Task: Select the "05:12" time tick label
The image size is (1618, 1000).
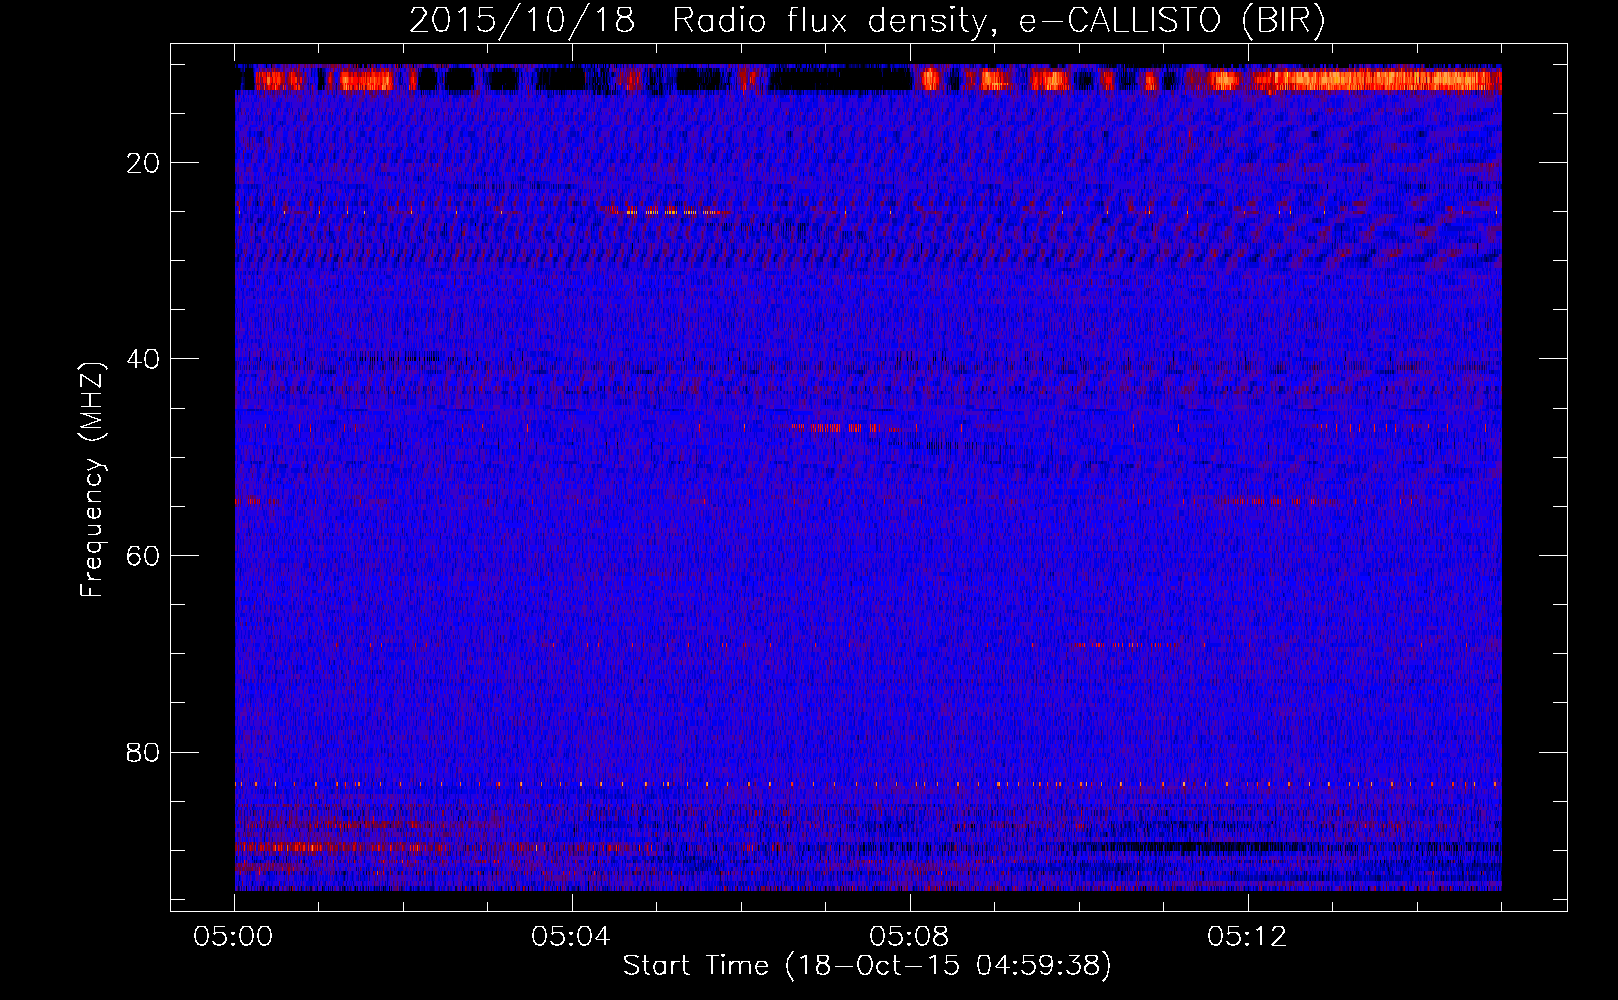Action: pyautogui.click(x=1248, y=937)
